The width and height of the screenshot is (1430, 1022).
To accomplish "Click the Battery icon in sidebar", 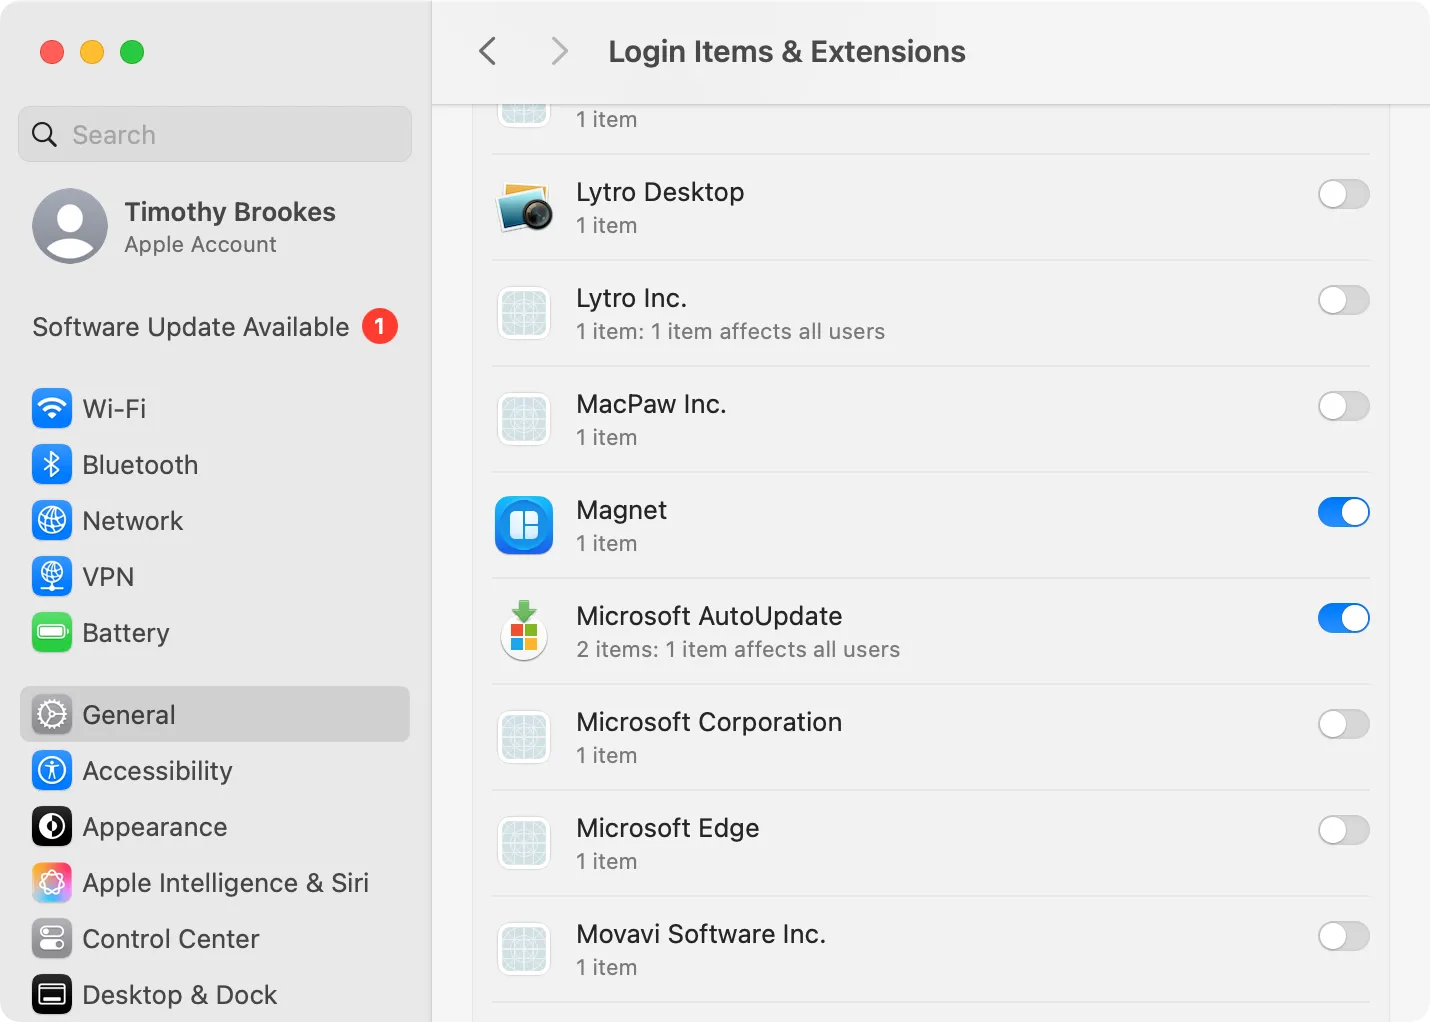I will 52,632.
